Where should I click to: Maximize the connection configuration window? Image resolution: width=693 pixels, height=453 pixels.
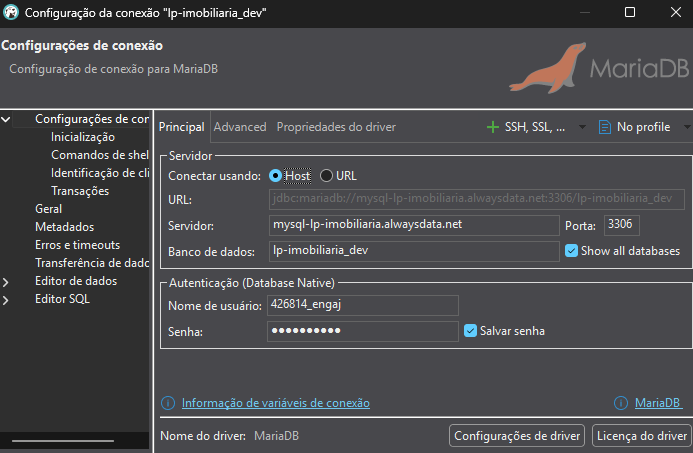pos(630,12)
